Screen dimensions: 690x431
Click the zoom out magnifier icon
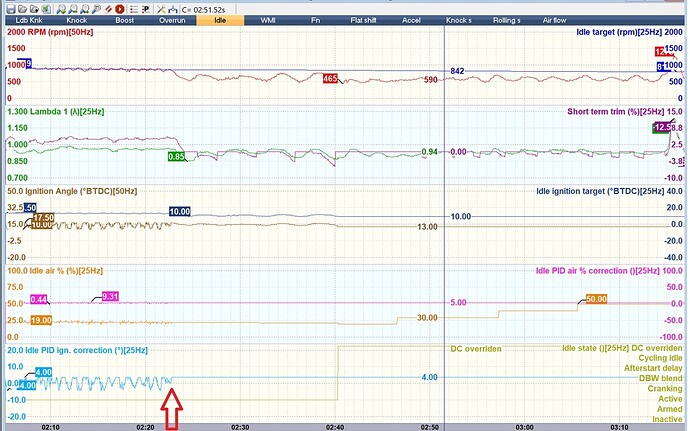(73, 9)
